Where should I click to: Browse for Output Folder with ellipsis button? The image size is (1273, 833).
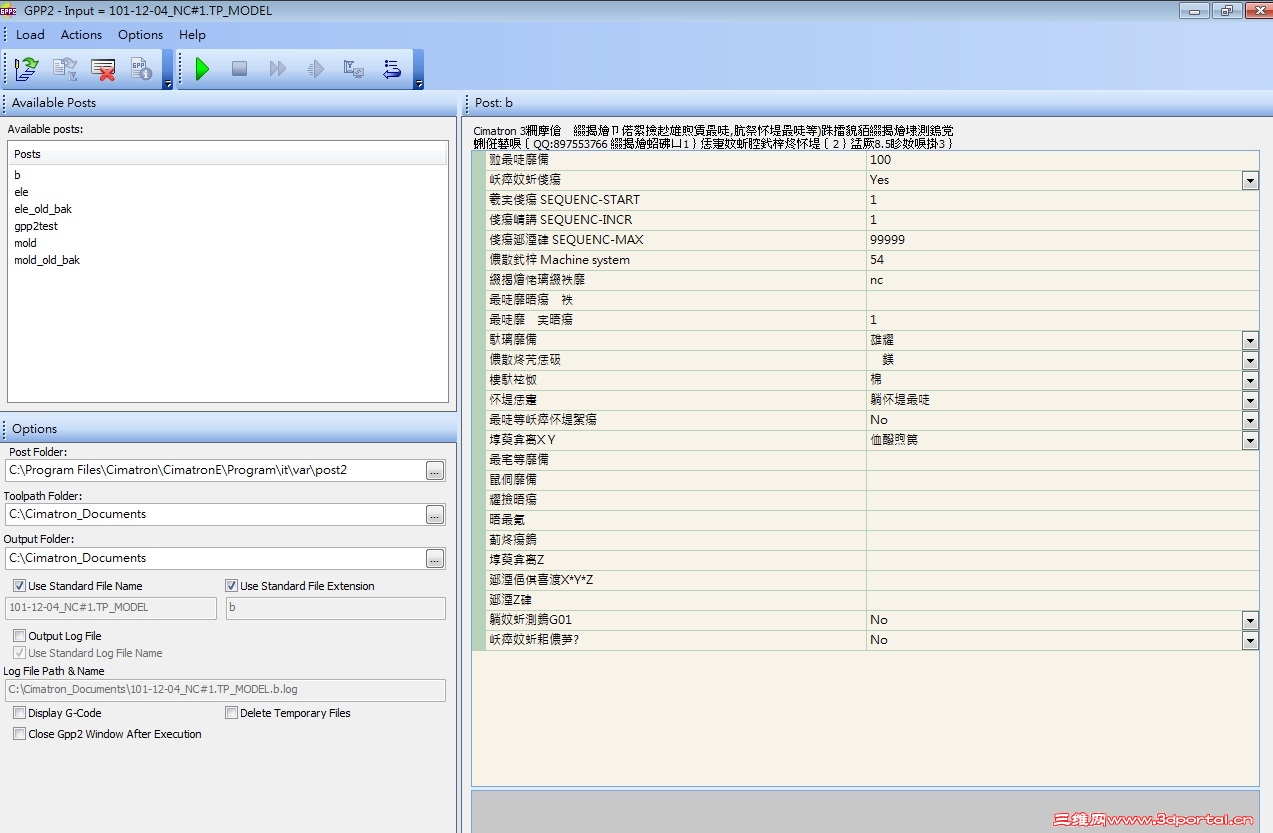coord(435,558)
